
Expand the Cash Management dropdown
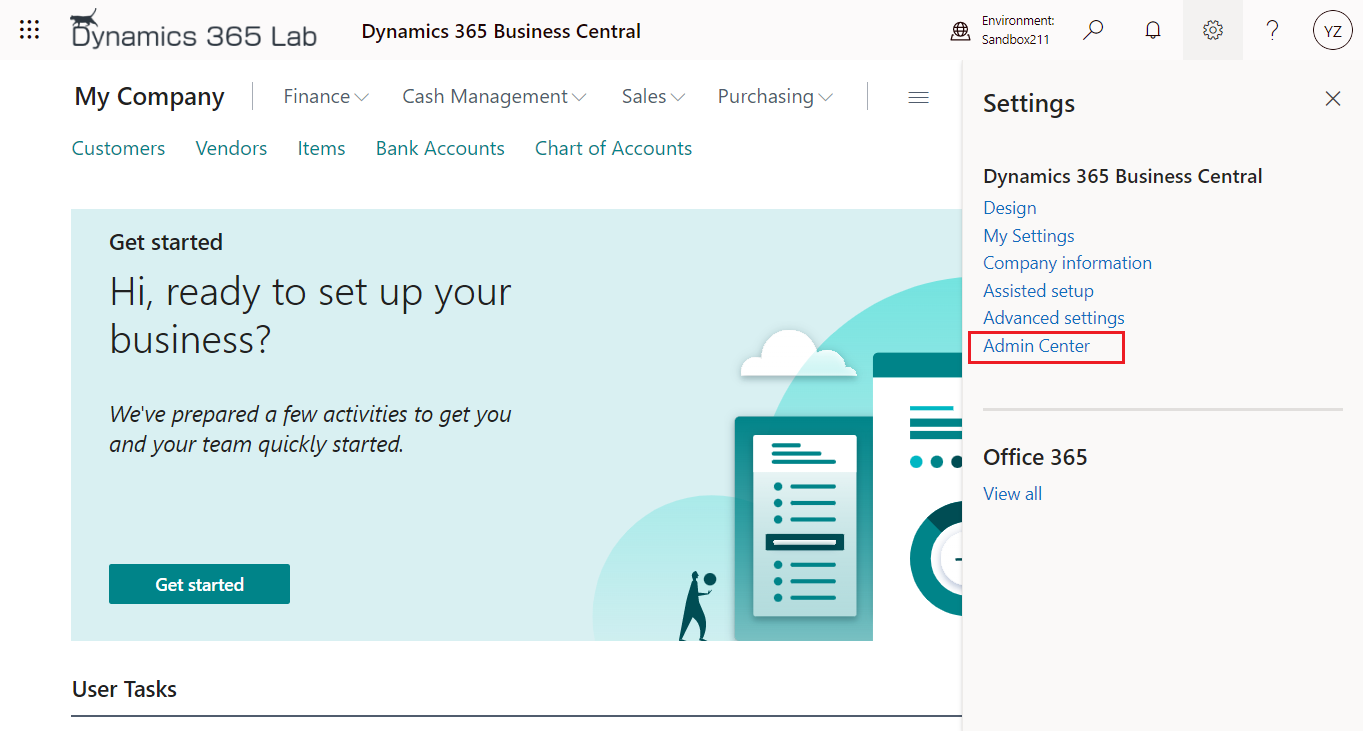pos(493,96)
